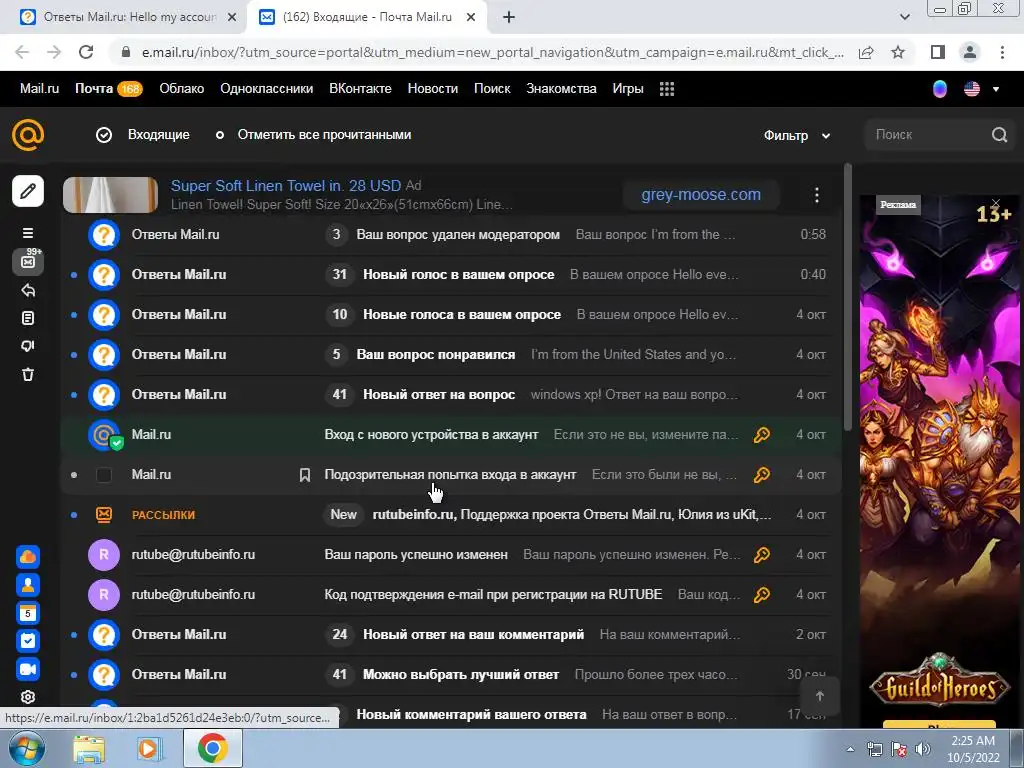Open Знакомства in the top navigation

pos(562,89)
